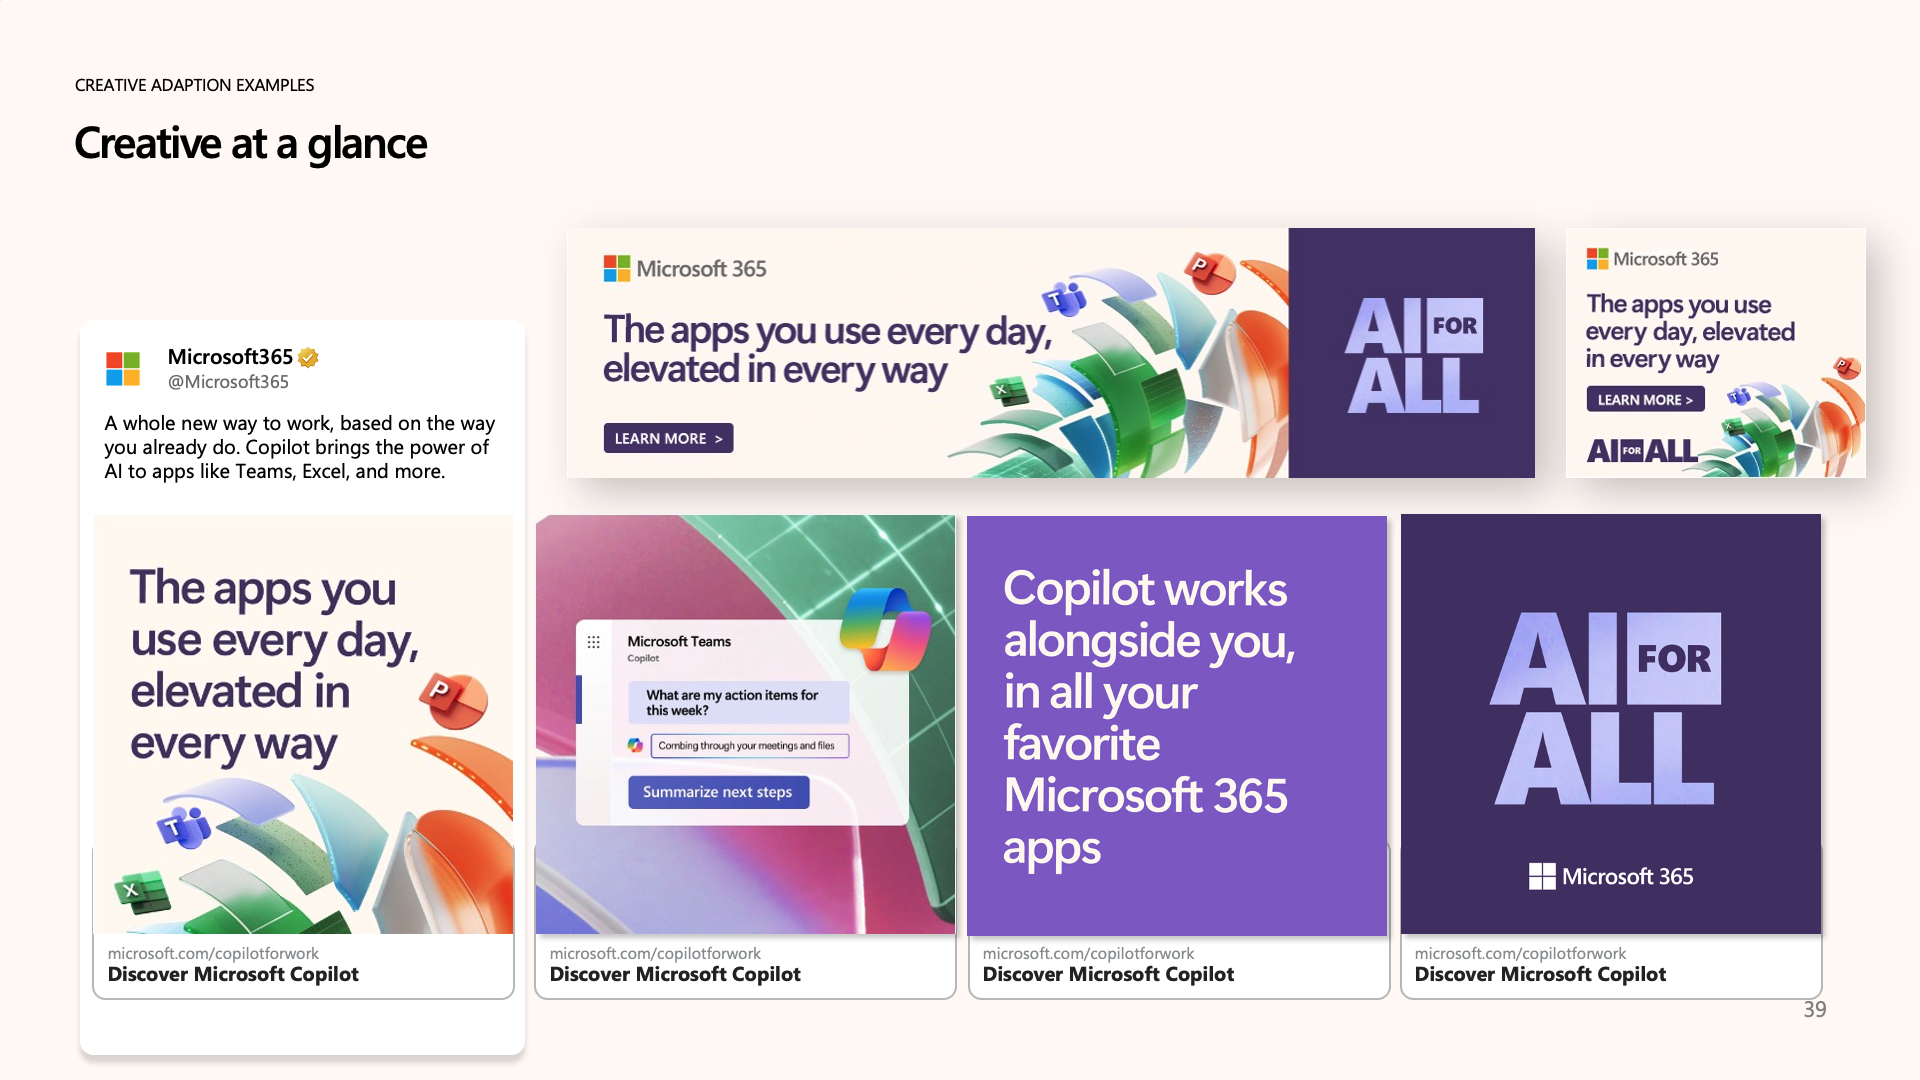Image resolution: width=1920 pixels, height=1080 pixels.
Task: Click the Summarize next steps button
Action: [x=718, y=792]
